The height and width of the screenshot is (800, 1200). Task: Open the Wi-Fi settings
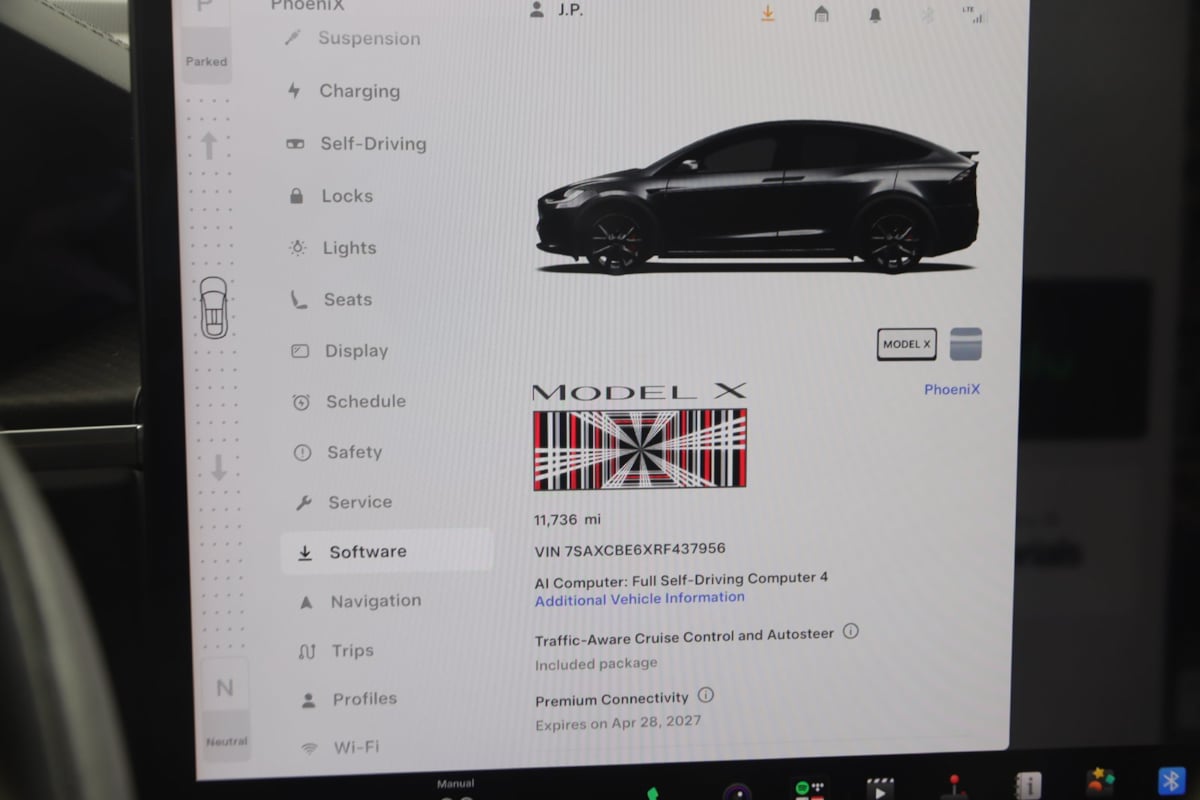point(340,747)
